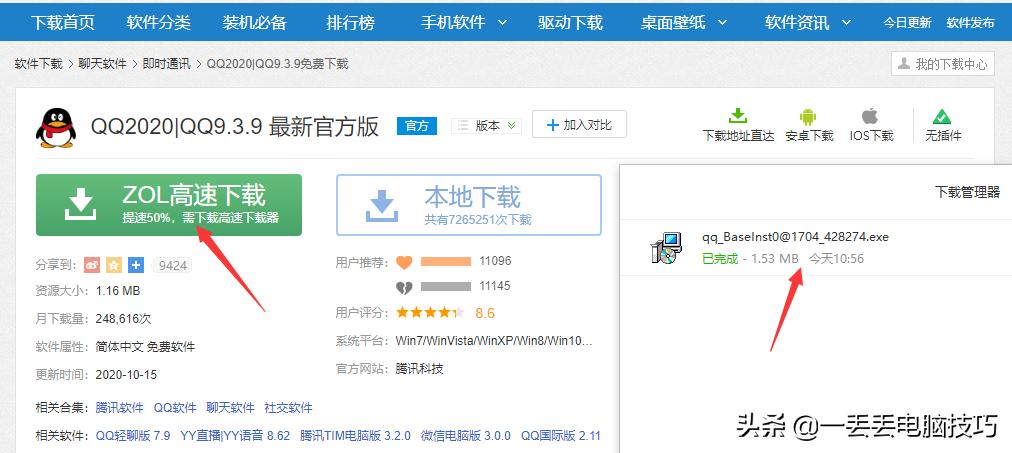1012x453 pixels.
Task: Go to 下载首页 in navigation
Action: 63,23
